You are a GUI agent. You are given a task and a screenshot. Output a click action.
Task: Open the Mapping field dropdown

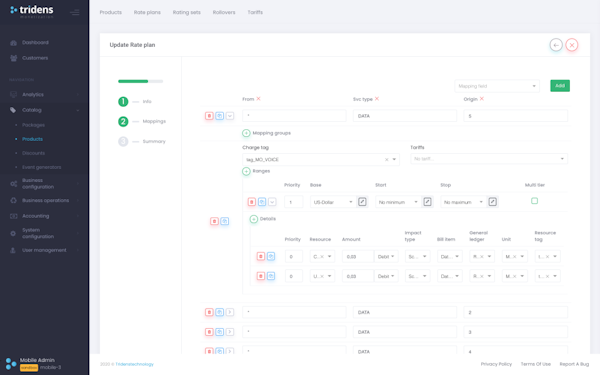click(497, 86)
